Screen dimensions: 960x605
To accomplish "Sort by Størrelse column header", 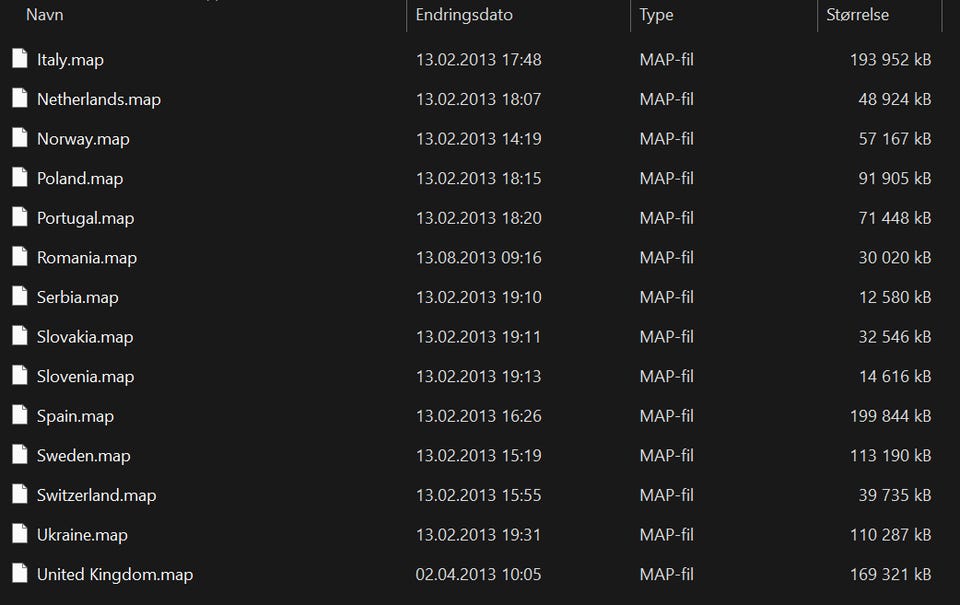I will (857, 15).
